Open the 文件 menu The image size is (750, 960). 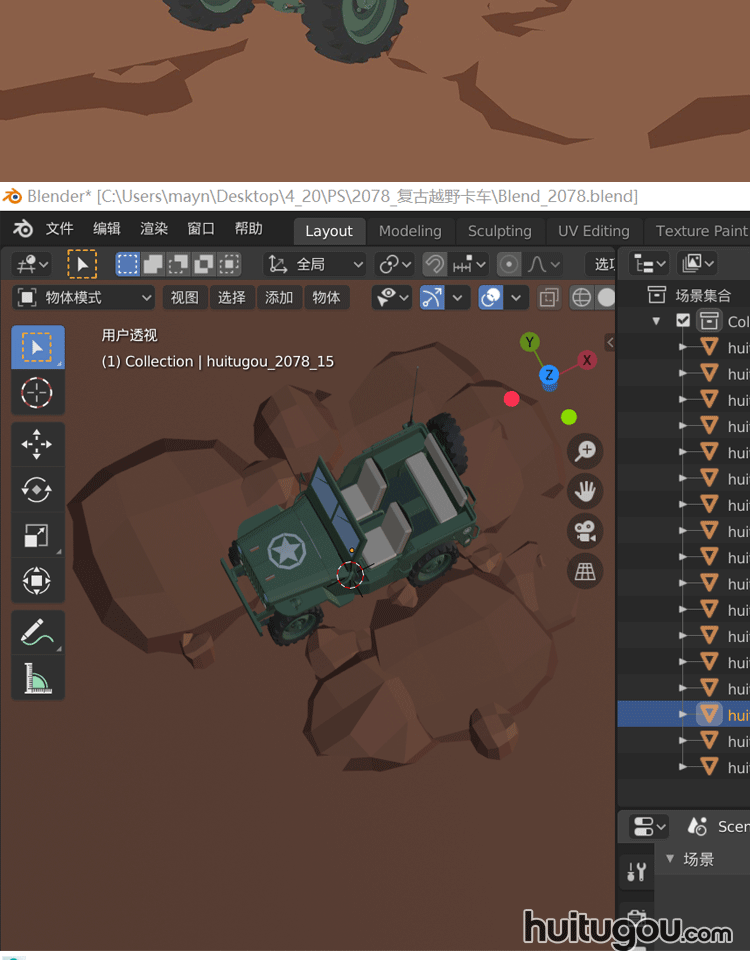(59, 229)
